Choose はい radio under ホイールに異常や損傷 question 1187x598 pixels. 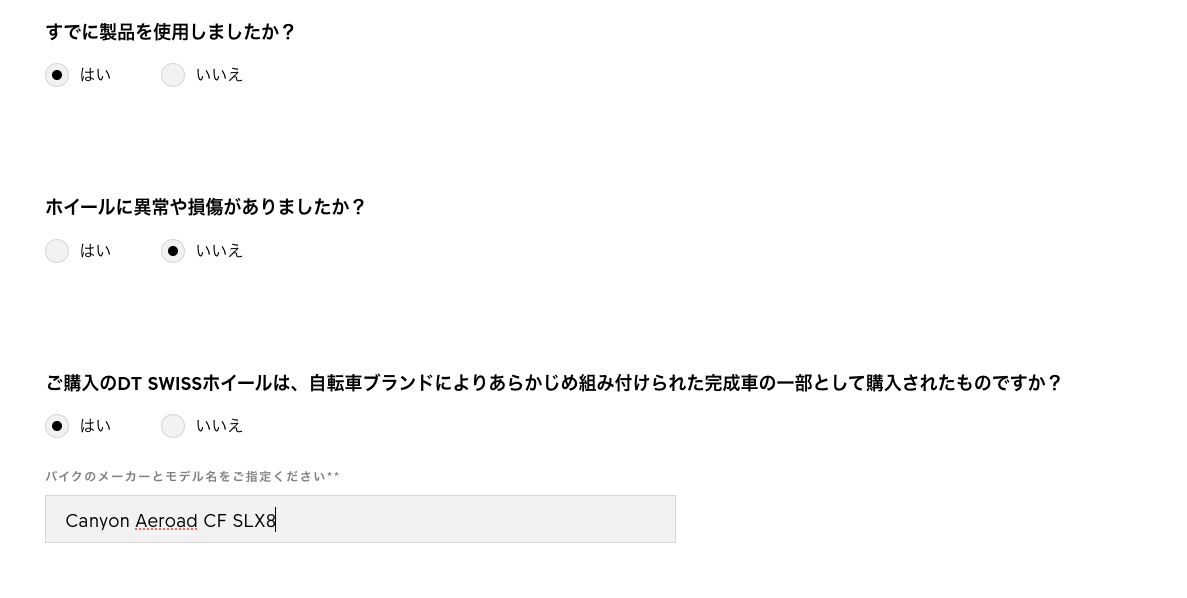57,251
